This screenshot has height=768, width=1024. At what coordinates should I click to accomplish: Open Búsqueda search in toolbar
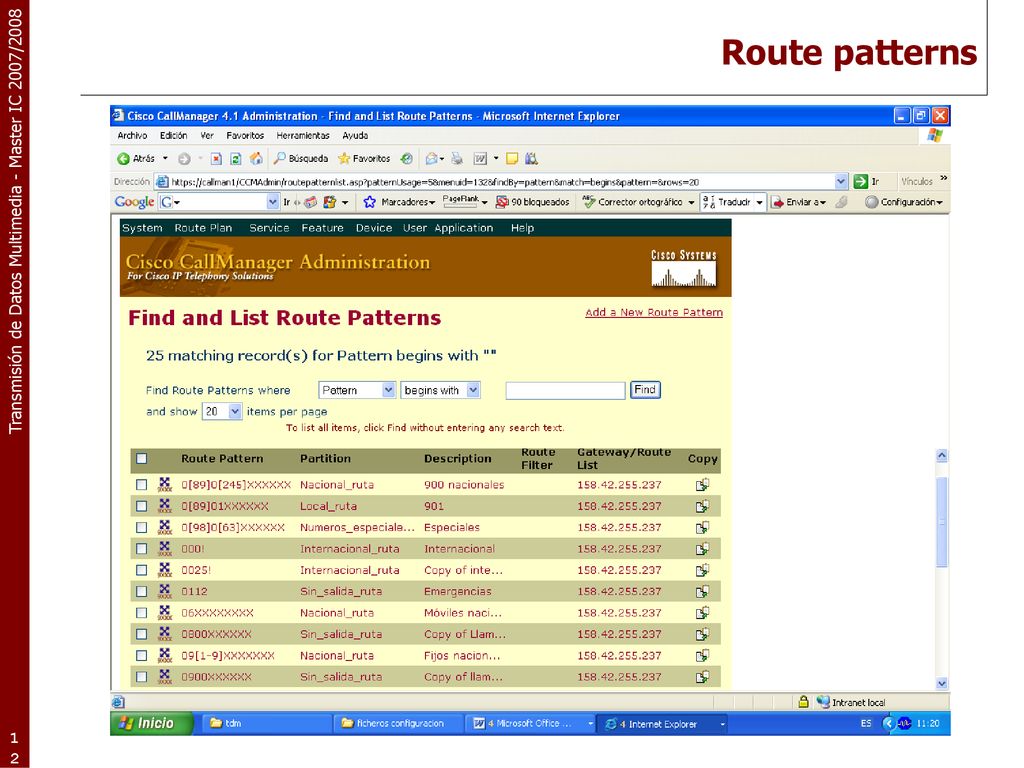(300, 159)
